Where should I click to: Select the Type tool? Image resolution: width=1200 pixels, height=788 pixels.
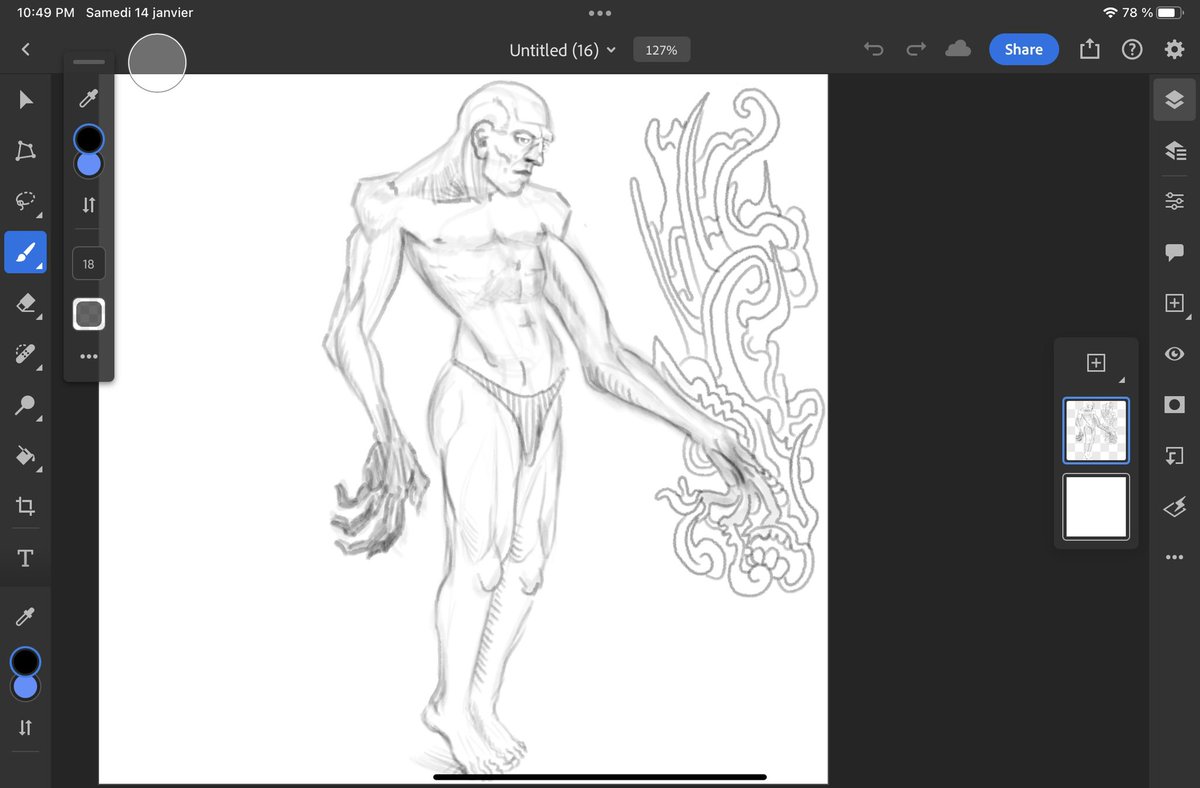pyautogui.click(x=26, y=558)
